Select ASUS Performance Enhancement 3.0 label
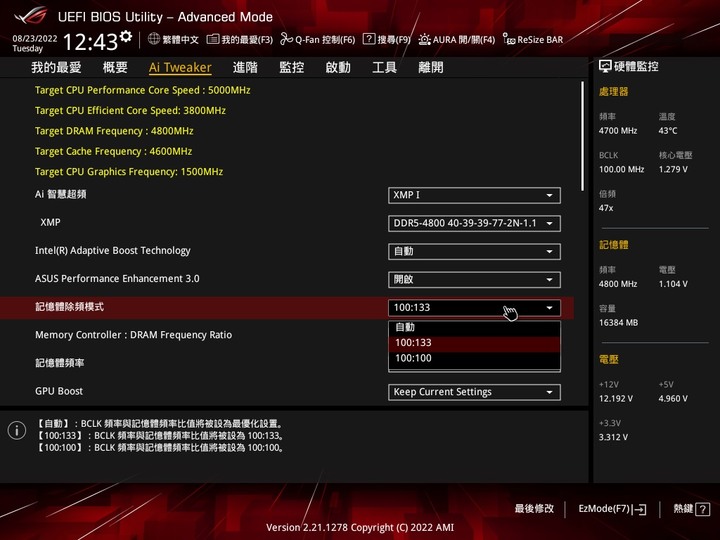This screenshot has height=540, width=720. [x=117, y=279]
